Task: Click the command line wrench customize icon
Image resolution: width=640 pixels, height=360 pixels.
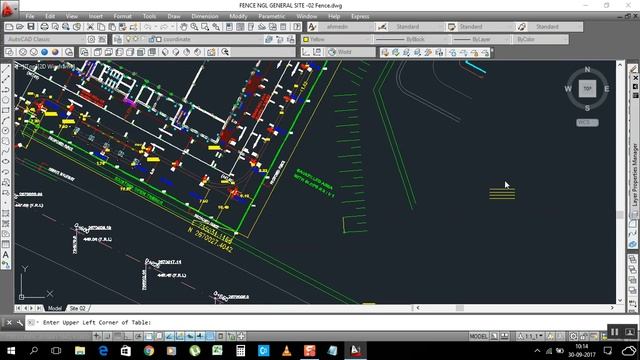Action: 20,322
